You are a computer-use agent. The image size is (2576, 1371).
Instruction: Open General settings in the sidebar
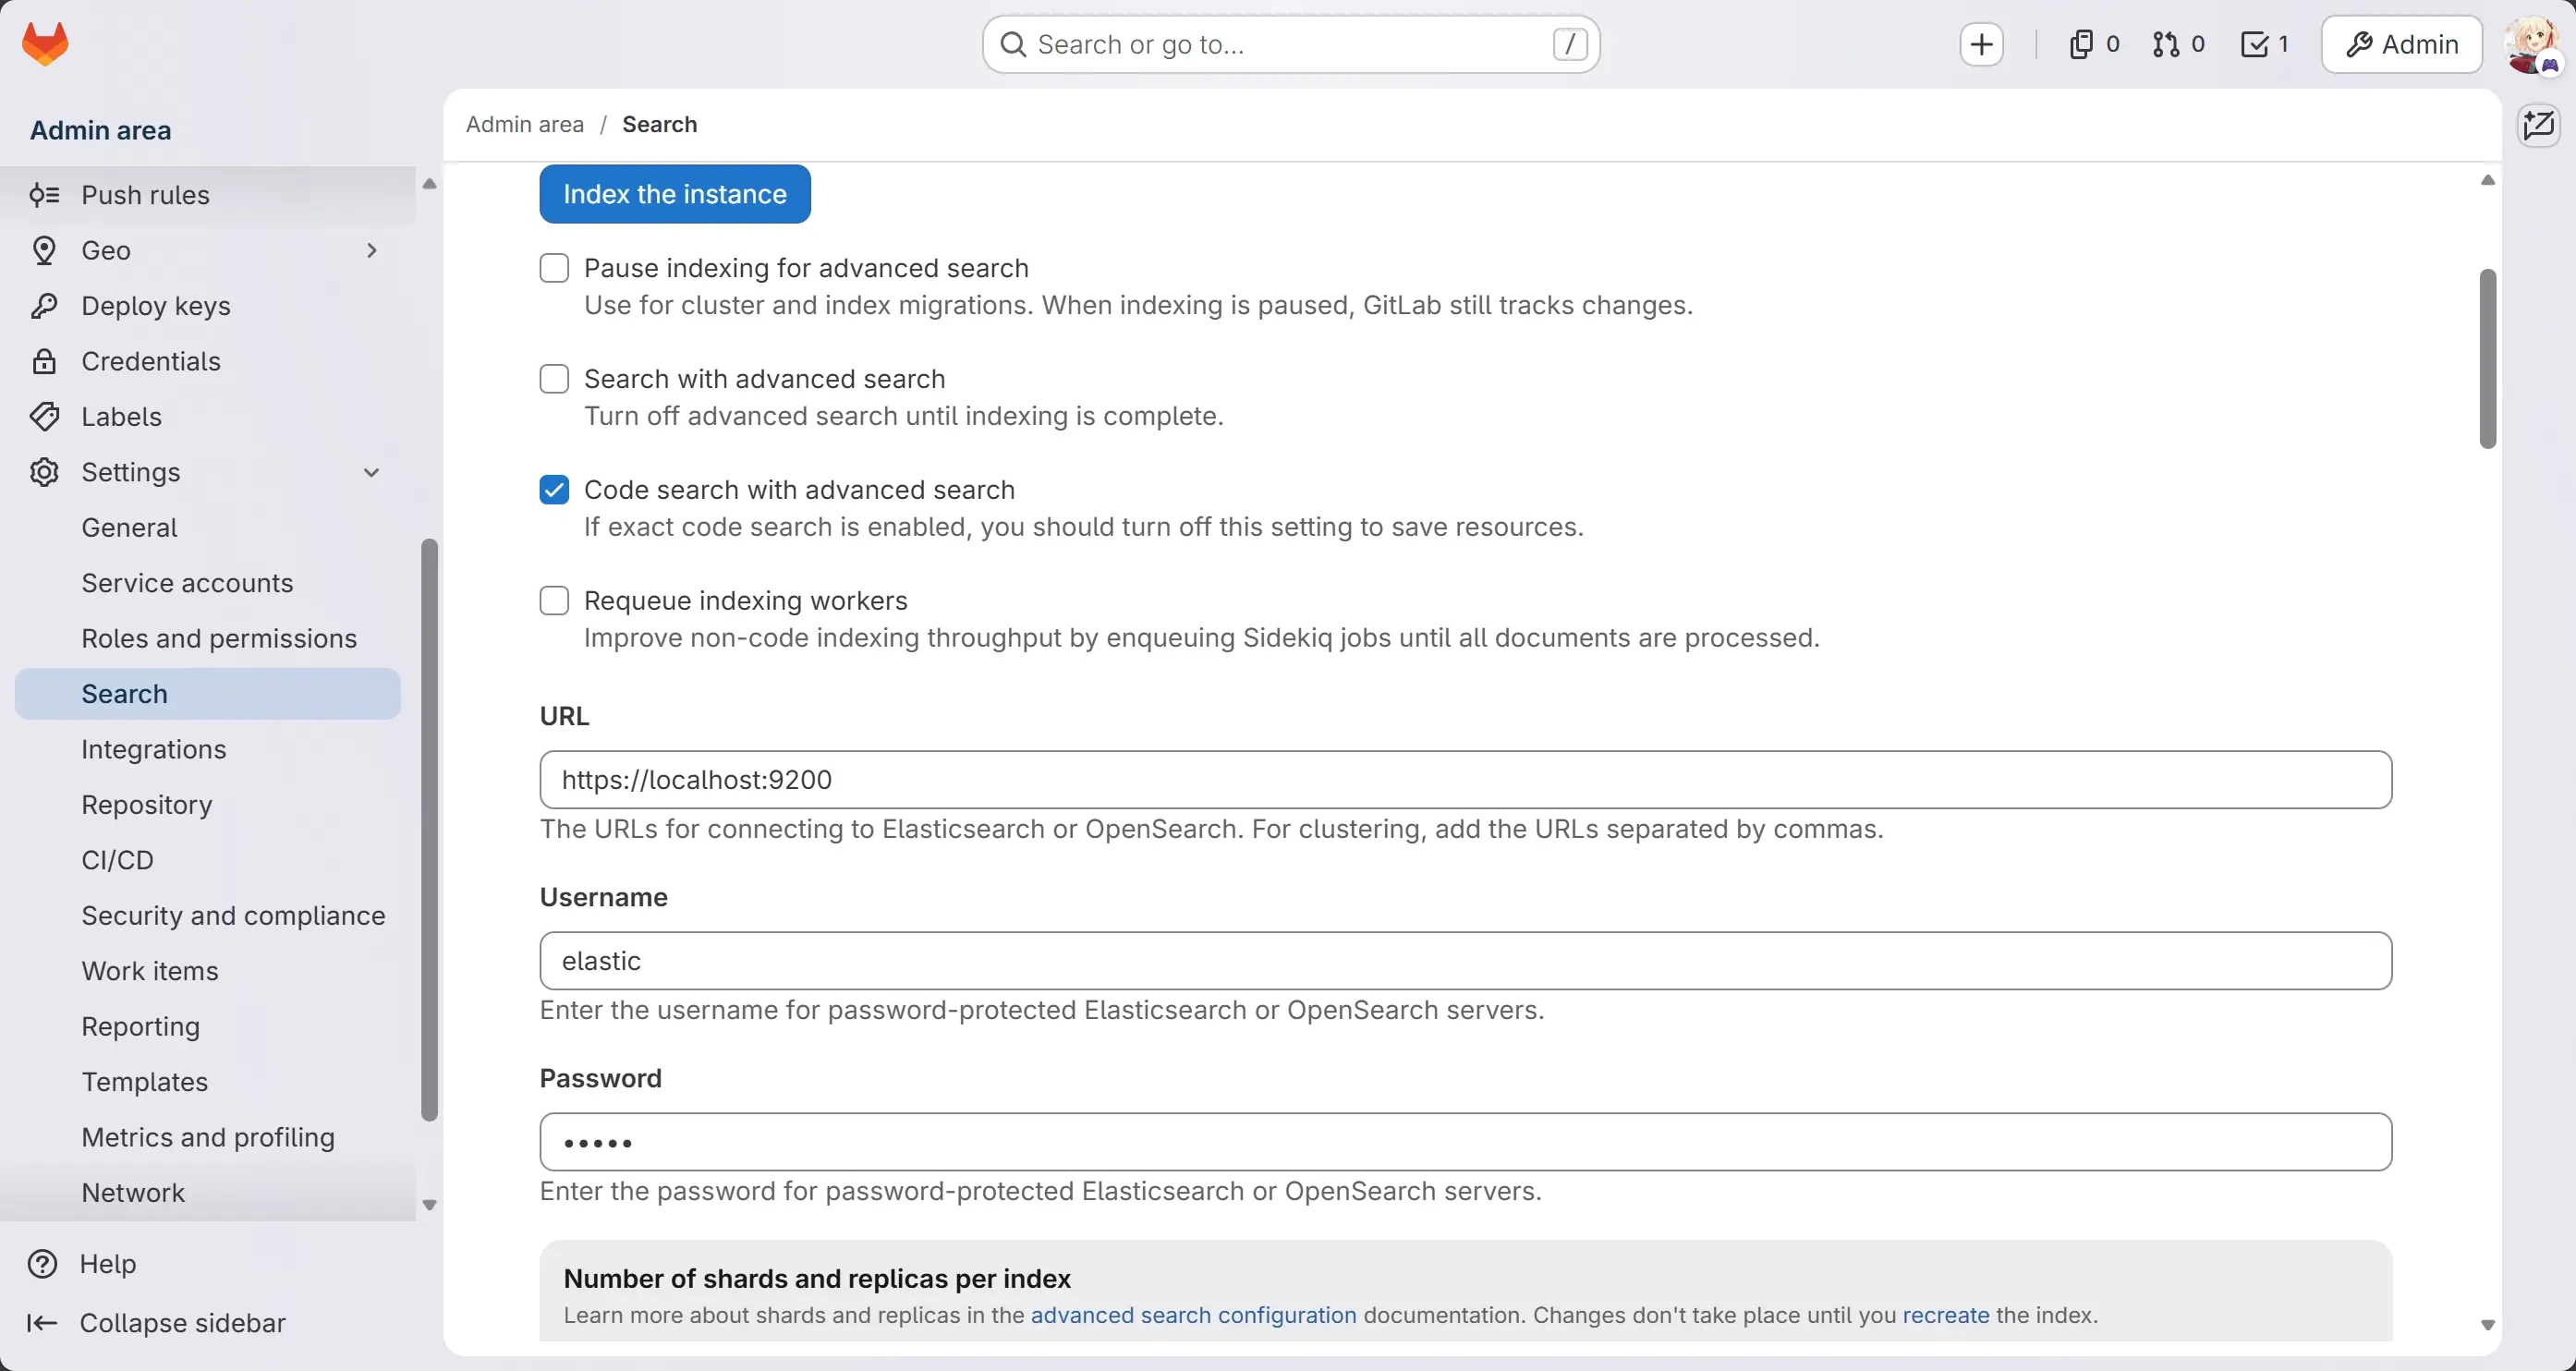[207, 528]
